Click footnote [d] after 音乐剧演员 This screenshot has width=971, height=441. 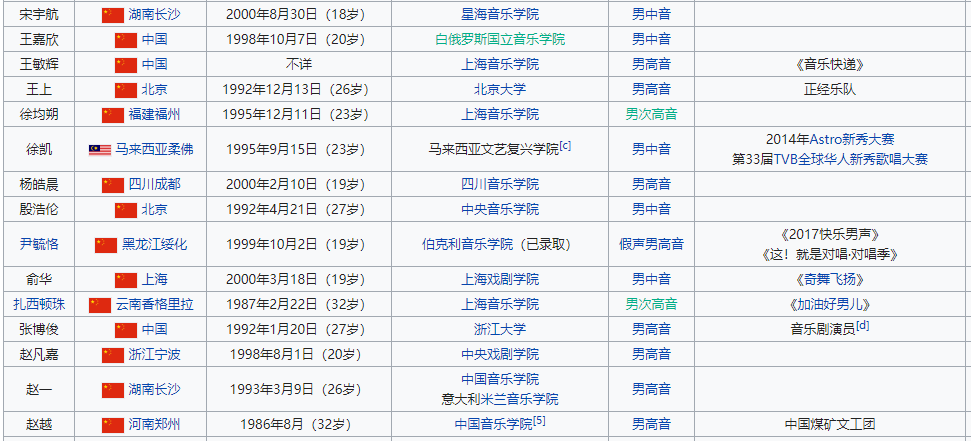tap(862, 325)
